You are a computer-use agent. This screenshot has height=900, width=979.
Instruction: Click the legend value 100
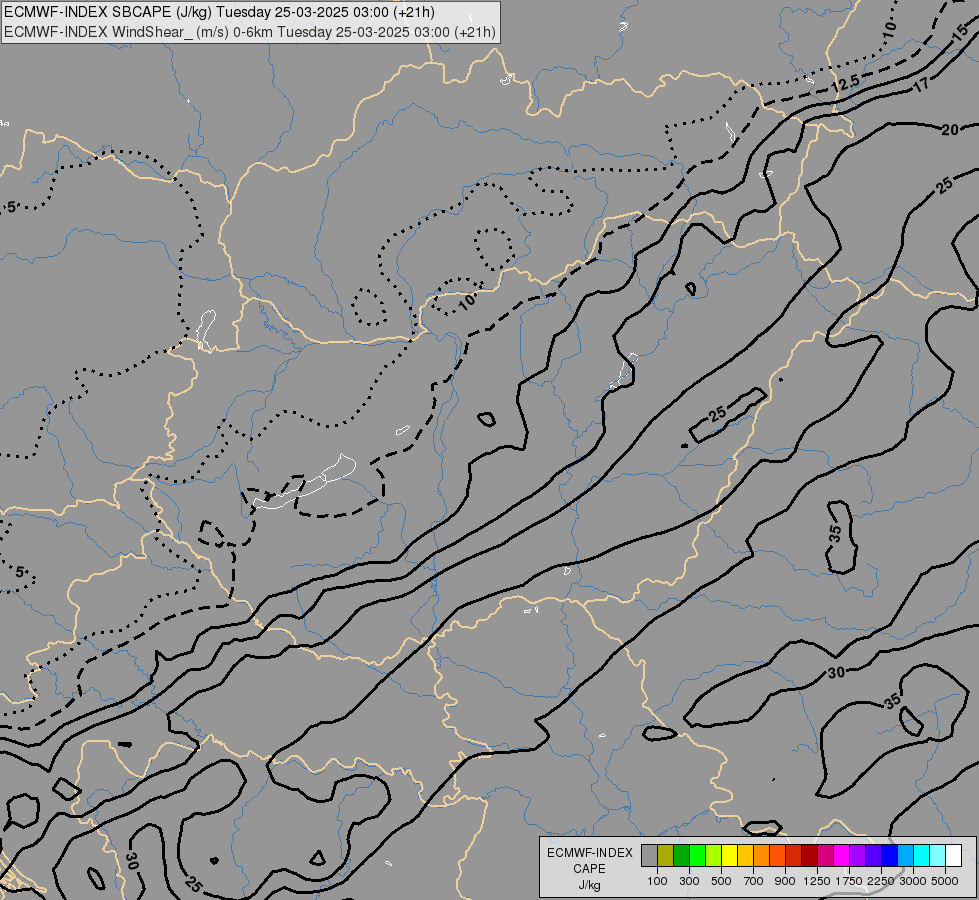[657, 881]
